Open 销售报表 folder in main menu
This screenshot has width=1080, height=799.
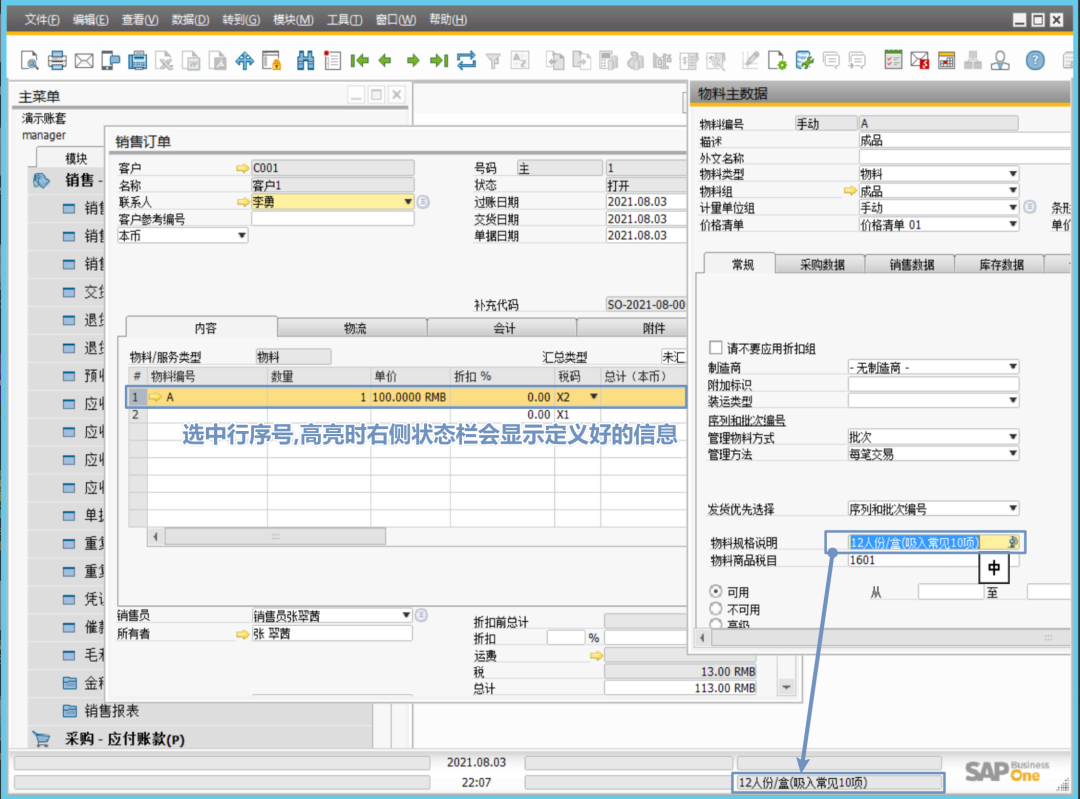[x=111, y=711]
